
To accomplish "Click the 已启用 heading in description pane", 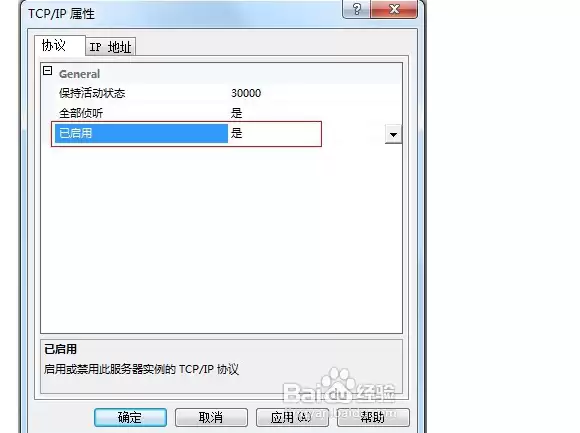I will [61, 349].
